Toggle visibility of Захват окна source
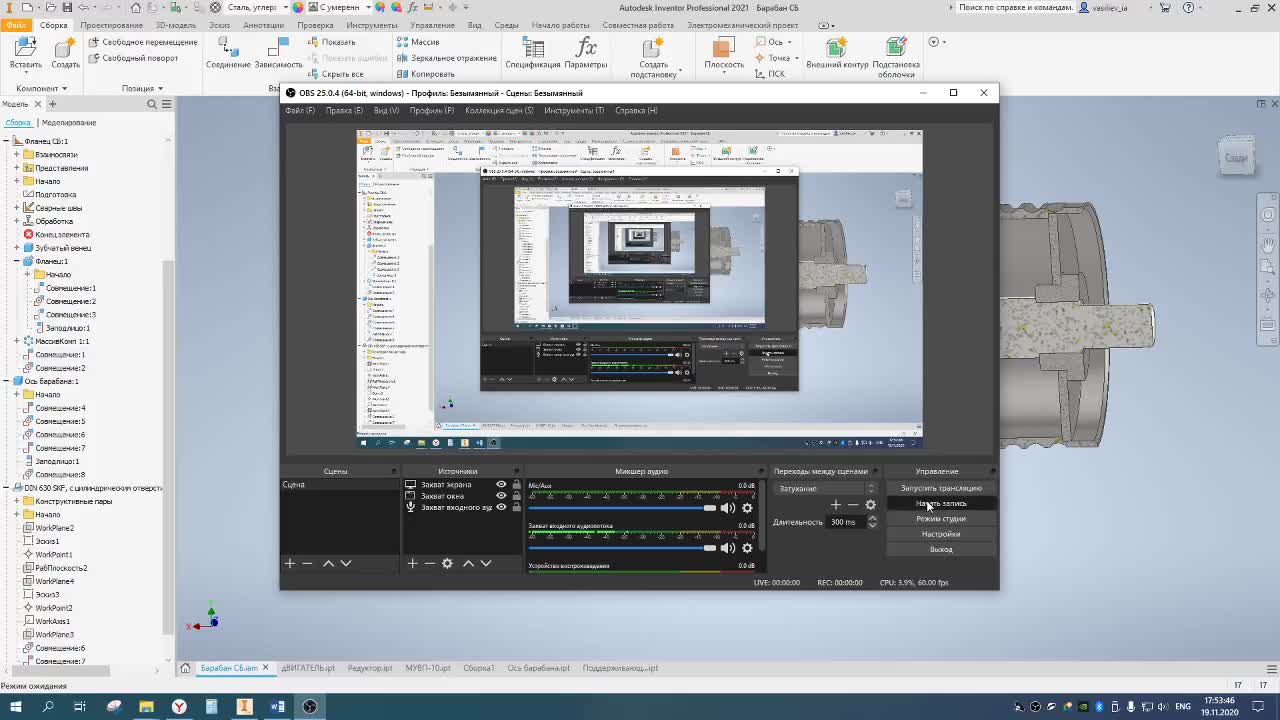The width and height of the screenshot is (1280, 720). pos(501,496)
